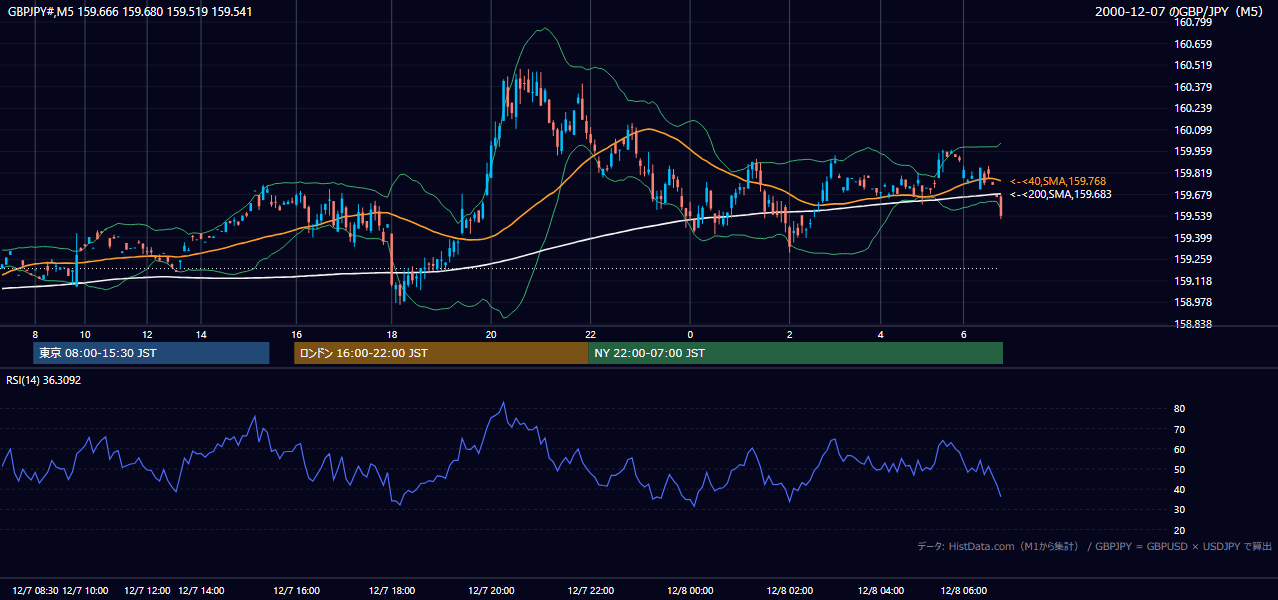
Task: Click hour label 8 under the price chart
Action: pyautogui.click(x=35, y=334)
